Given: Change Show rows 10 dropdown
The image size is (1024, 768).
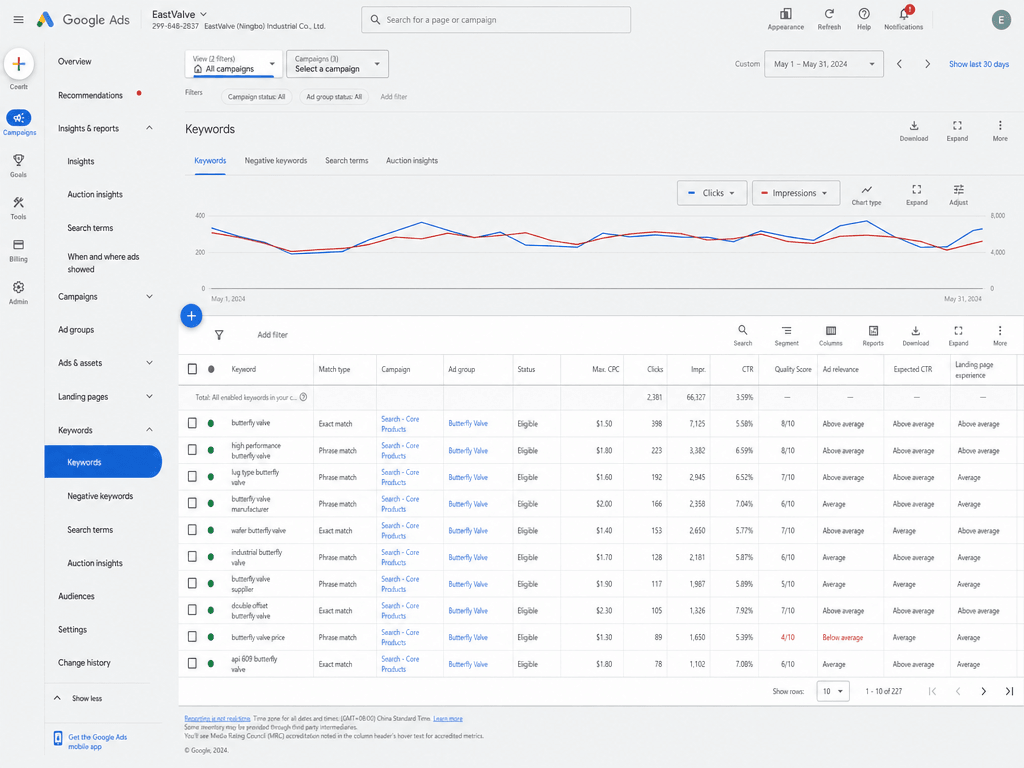Looking at the screenshot, I should click(x=833, y=691).
